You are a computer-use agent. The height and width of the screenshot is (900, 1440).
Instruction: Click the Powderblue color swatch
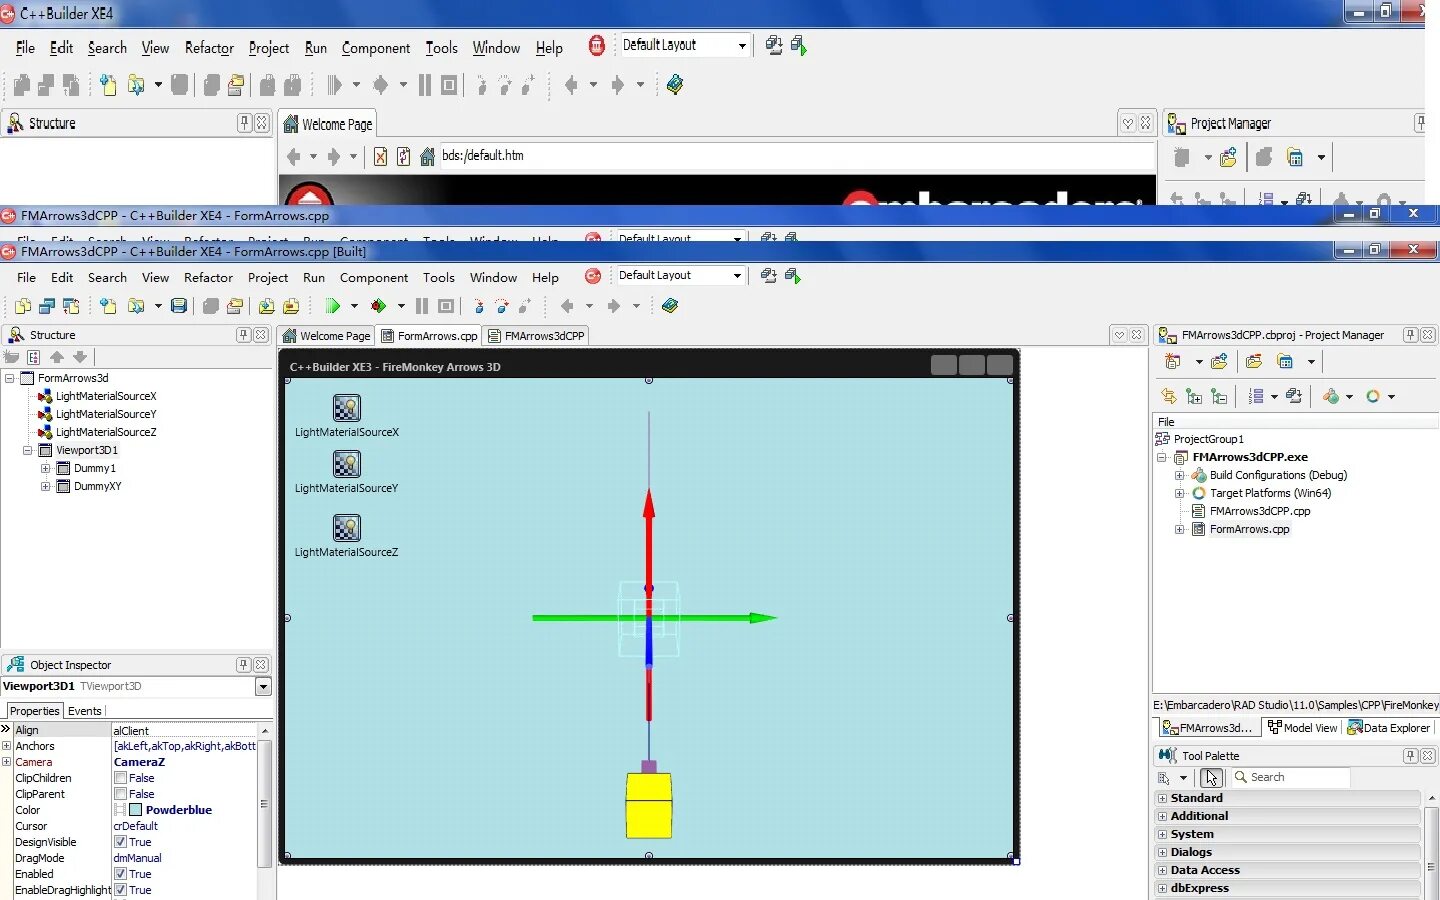tap(135, 810)
